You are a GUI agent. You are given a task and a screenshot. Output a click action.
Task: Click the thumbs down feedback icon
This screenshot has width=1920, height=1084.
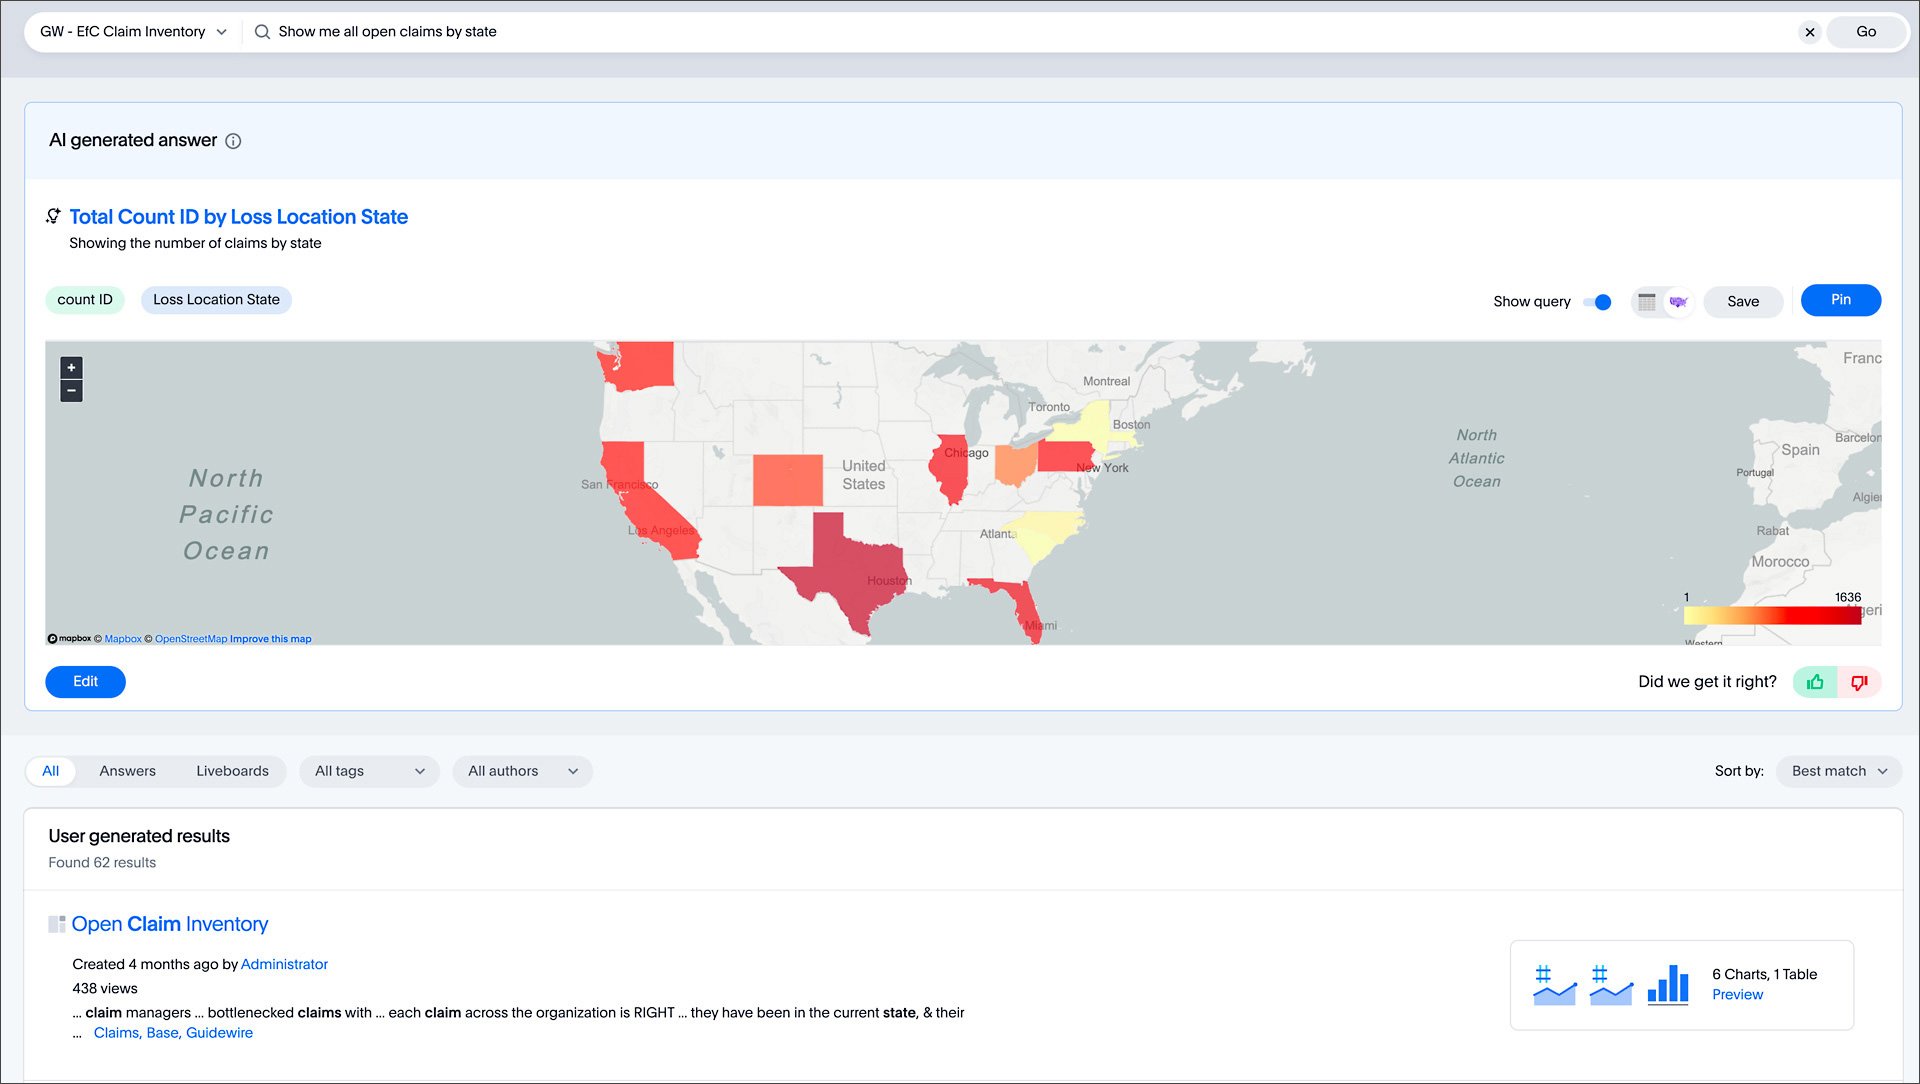(x=1861, y=682)
